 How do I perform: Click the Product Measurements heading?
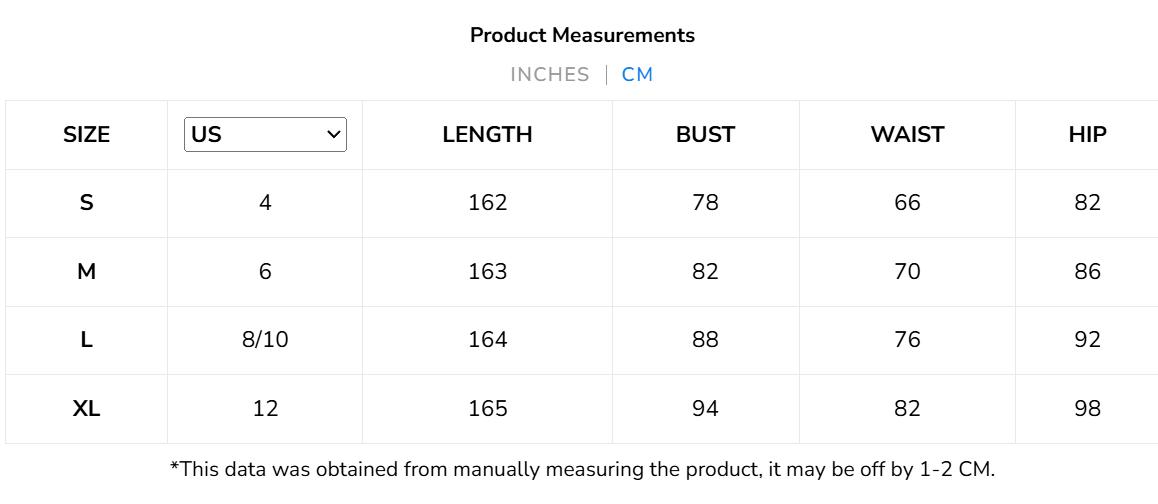tap(582, 35)
